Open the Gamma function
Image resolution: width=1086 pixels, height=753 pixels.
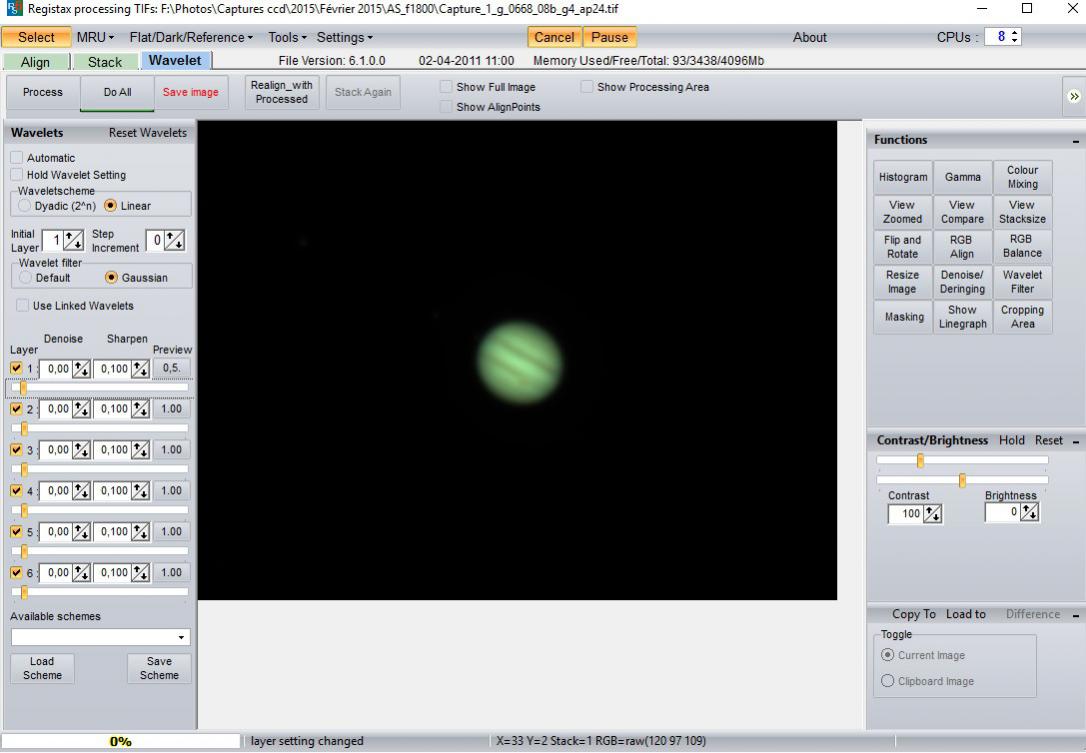tap(963, 177)
